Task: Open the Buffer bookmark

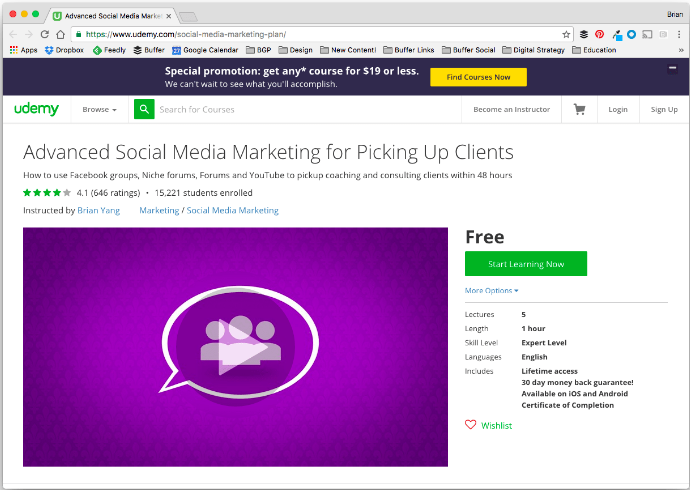Action: click(x=149, y=50)
